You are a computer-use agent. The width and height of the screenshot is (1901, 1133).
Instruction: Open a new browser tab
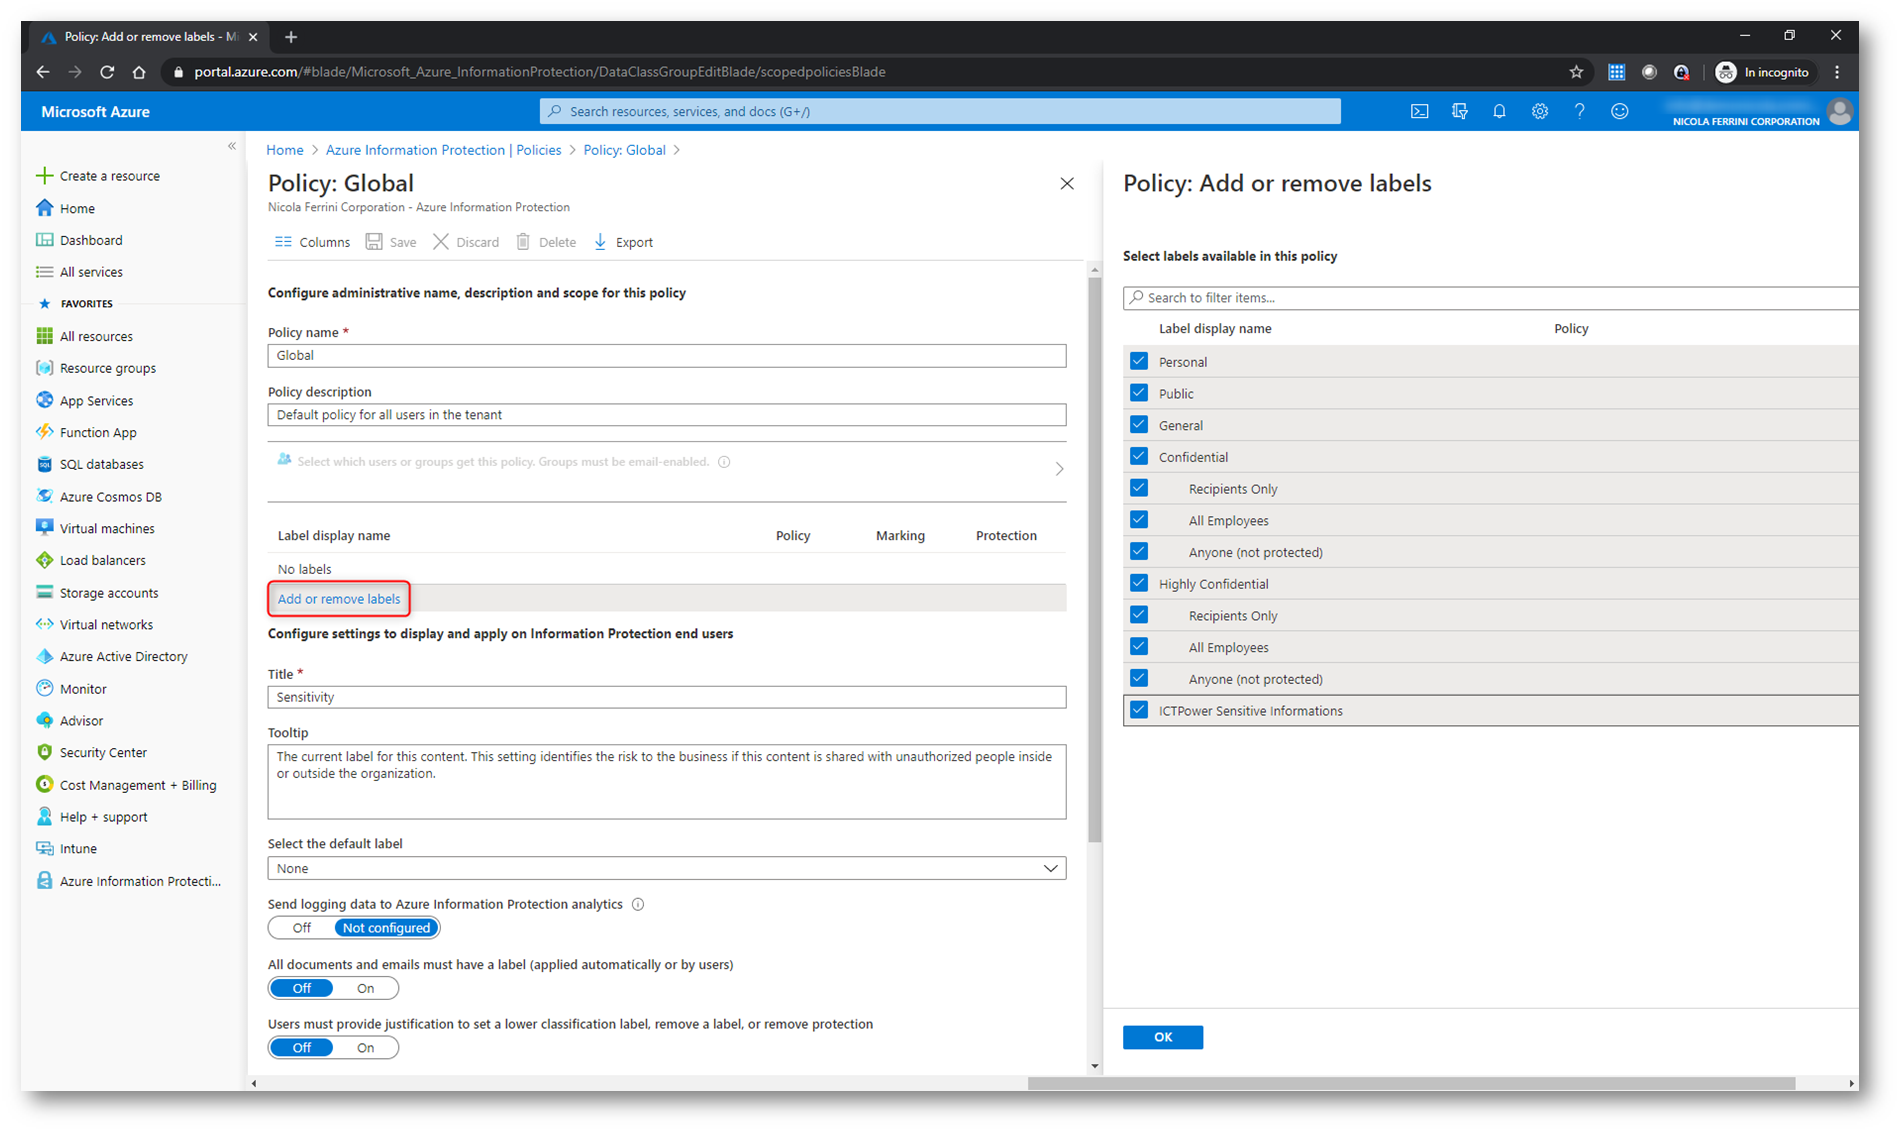click(x=291, y=37)
